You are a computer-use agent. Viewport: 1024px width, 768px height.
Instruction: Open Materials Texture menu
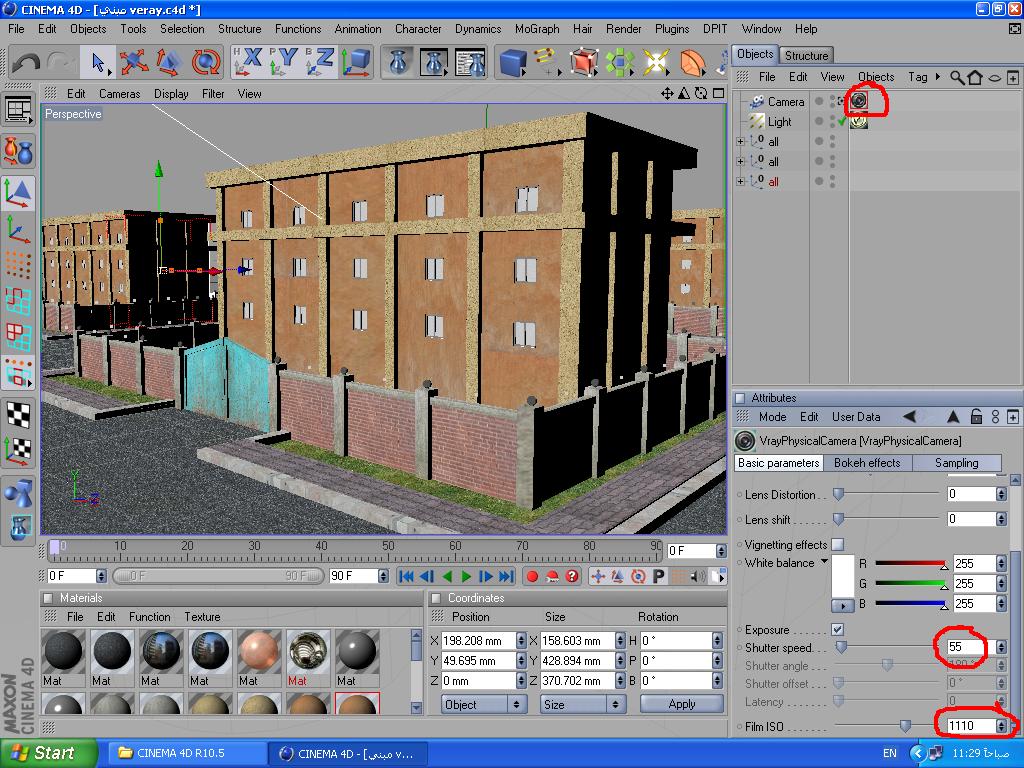click(x=202, y=616)
